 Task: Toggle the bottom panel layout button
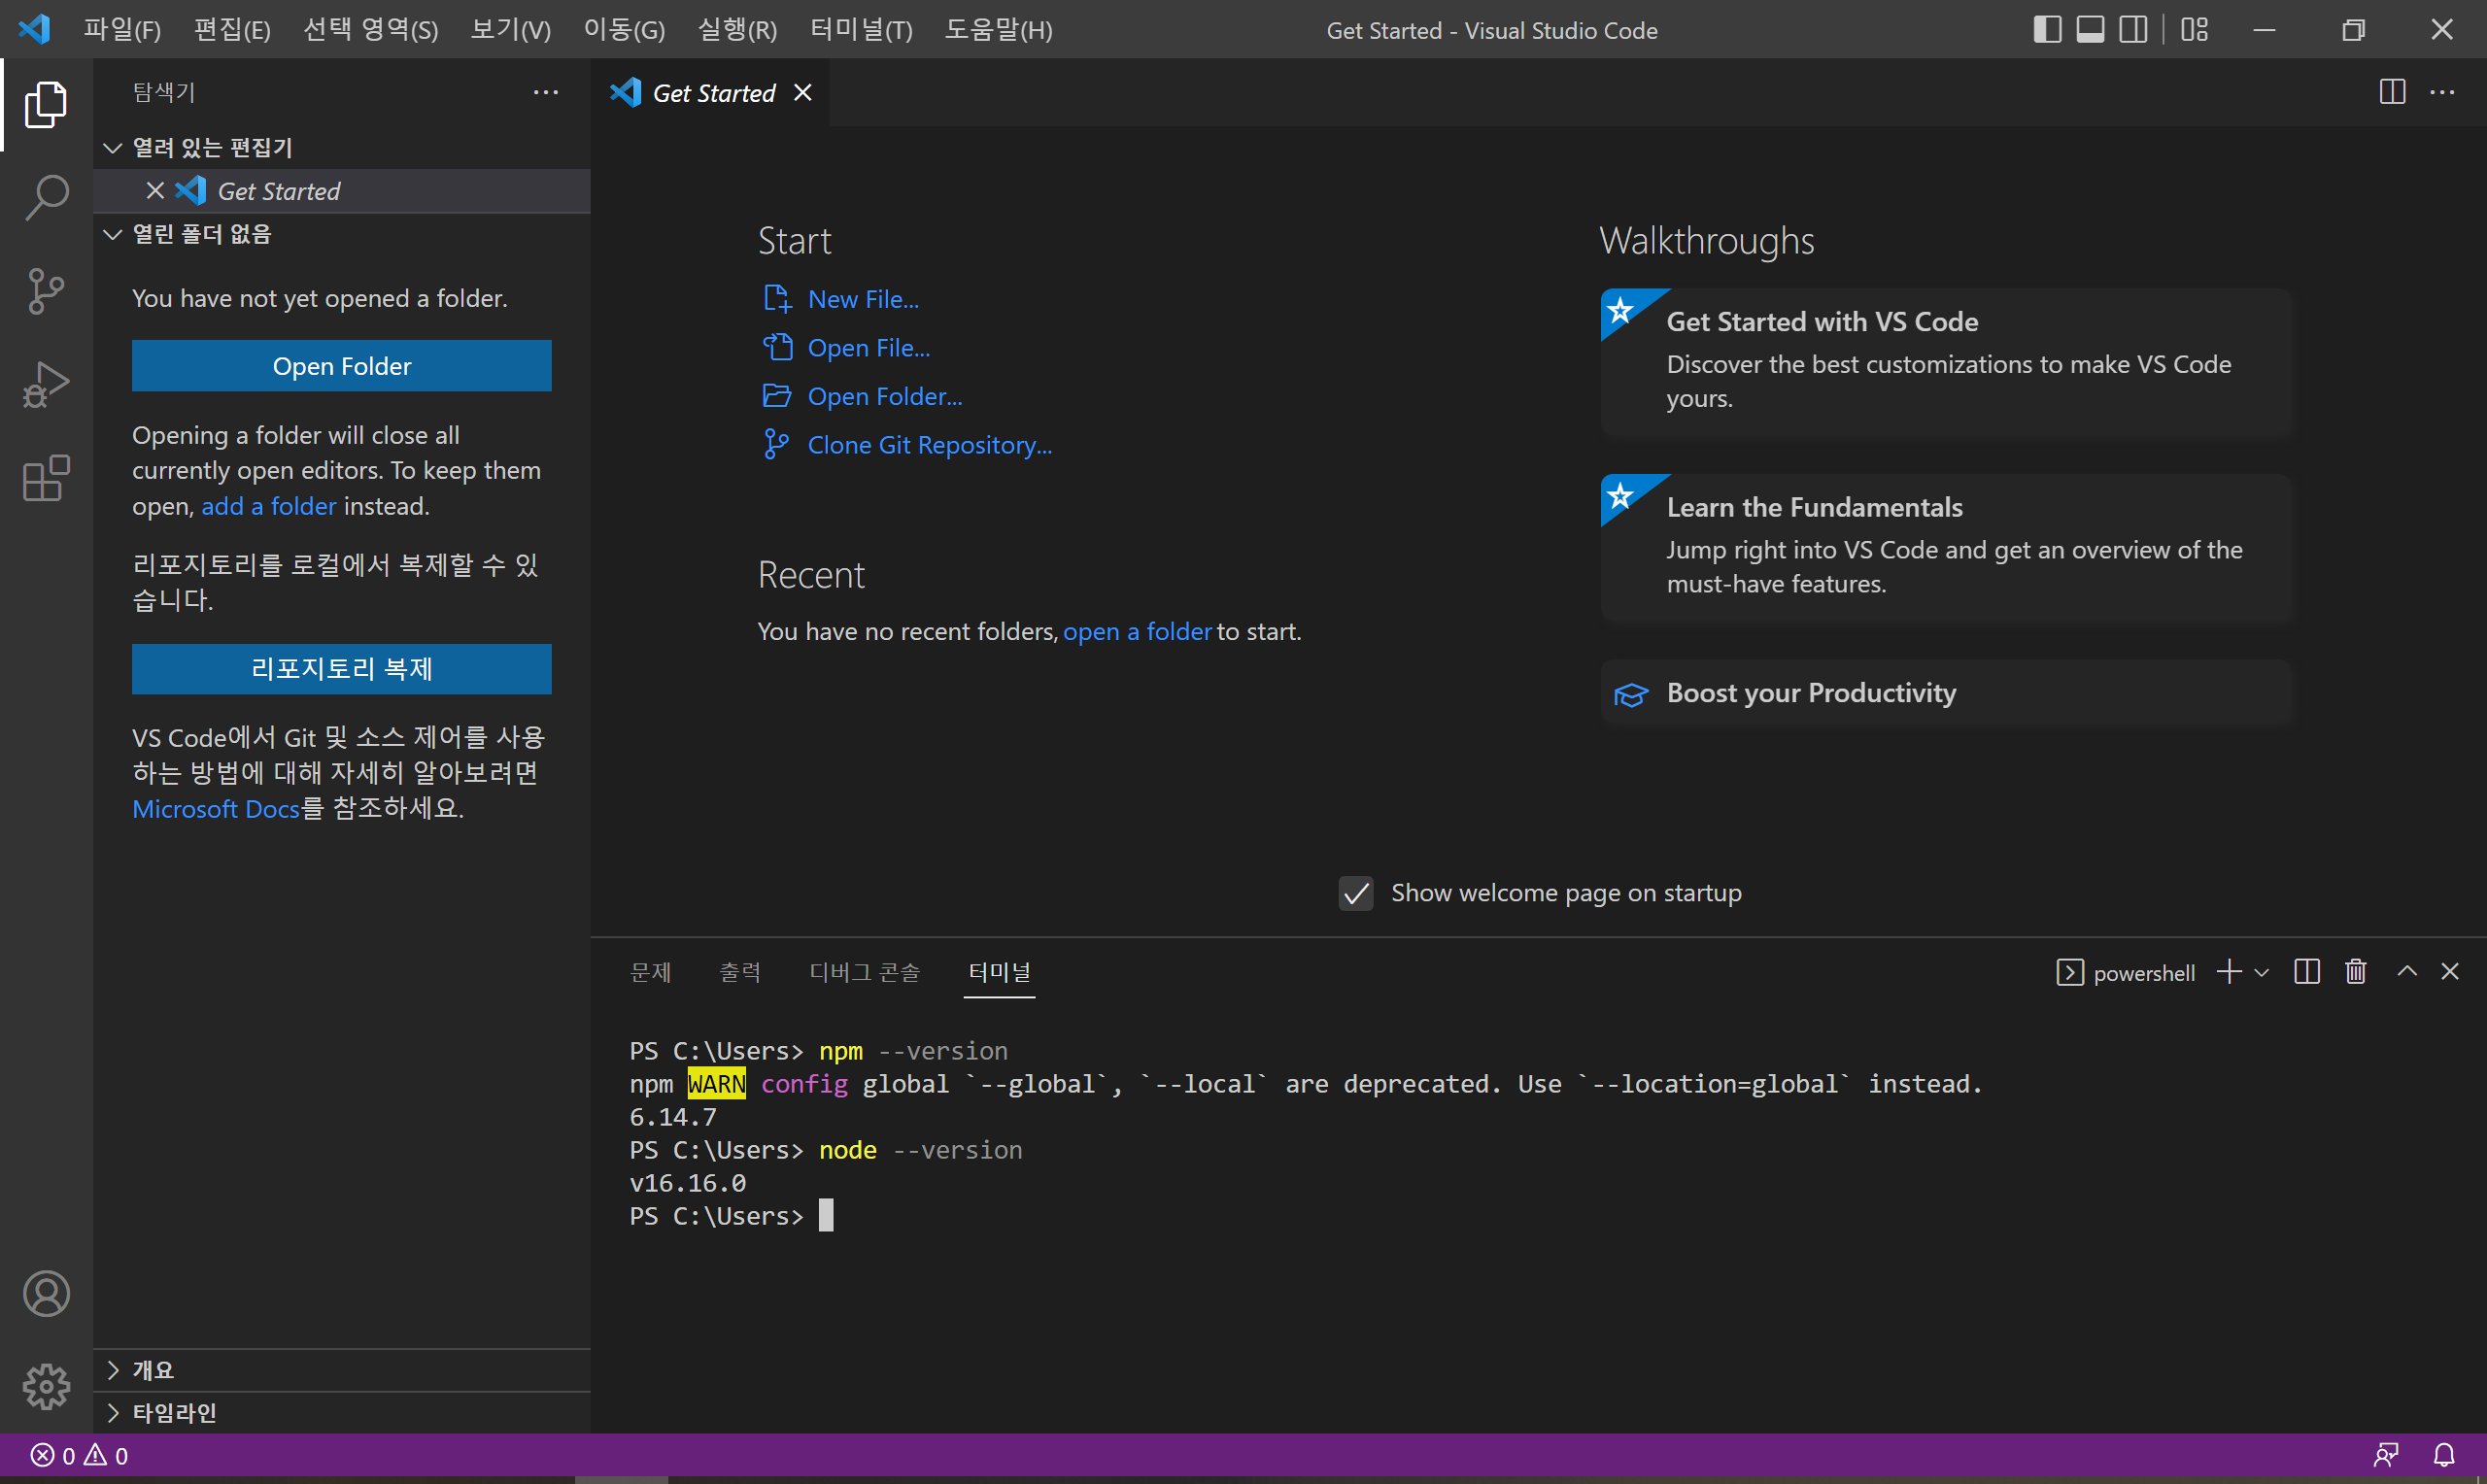point(2090,30)
